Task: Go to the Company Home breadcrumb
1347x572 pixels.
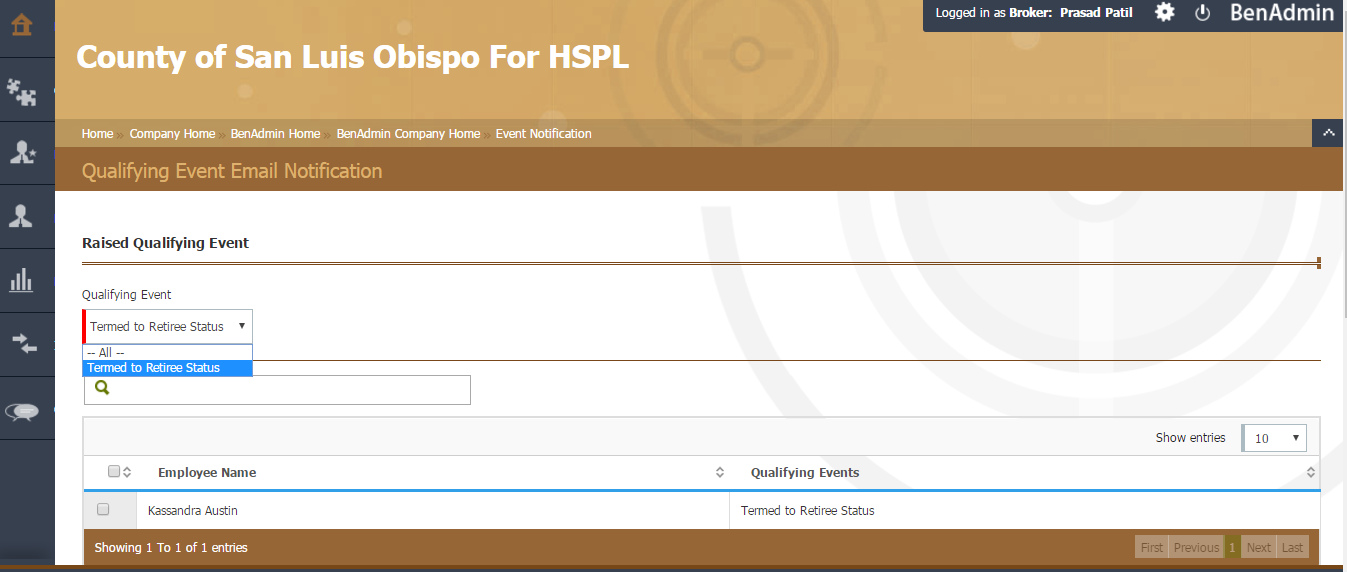Action: (172, 133)
